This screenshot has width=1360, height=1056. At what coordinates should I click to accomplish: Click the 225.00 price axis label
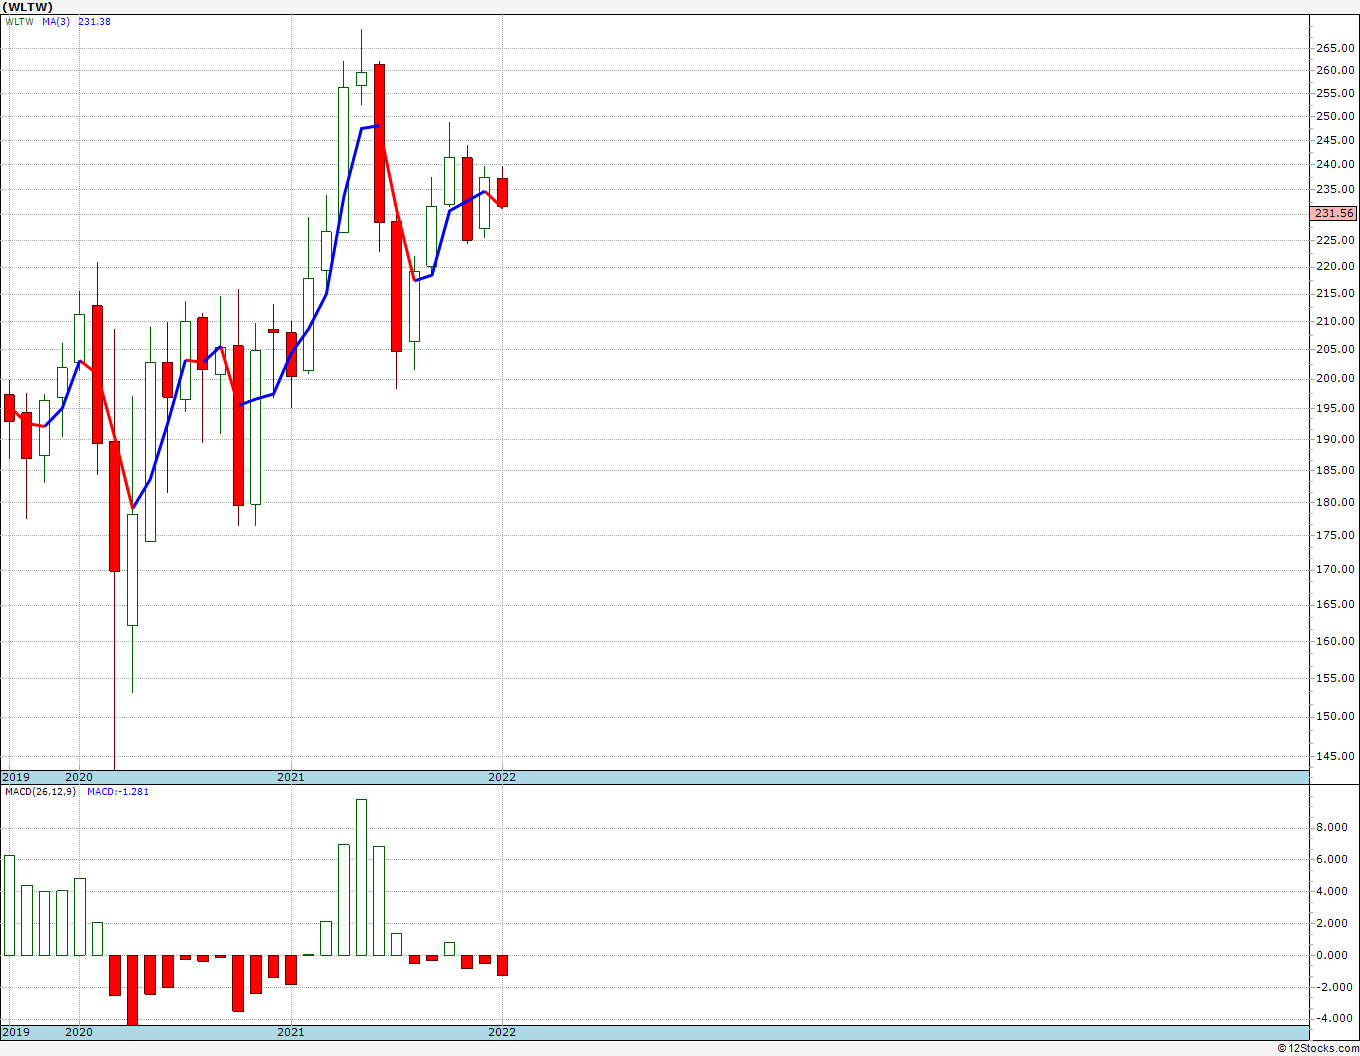point(1336,240)
